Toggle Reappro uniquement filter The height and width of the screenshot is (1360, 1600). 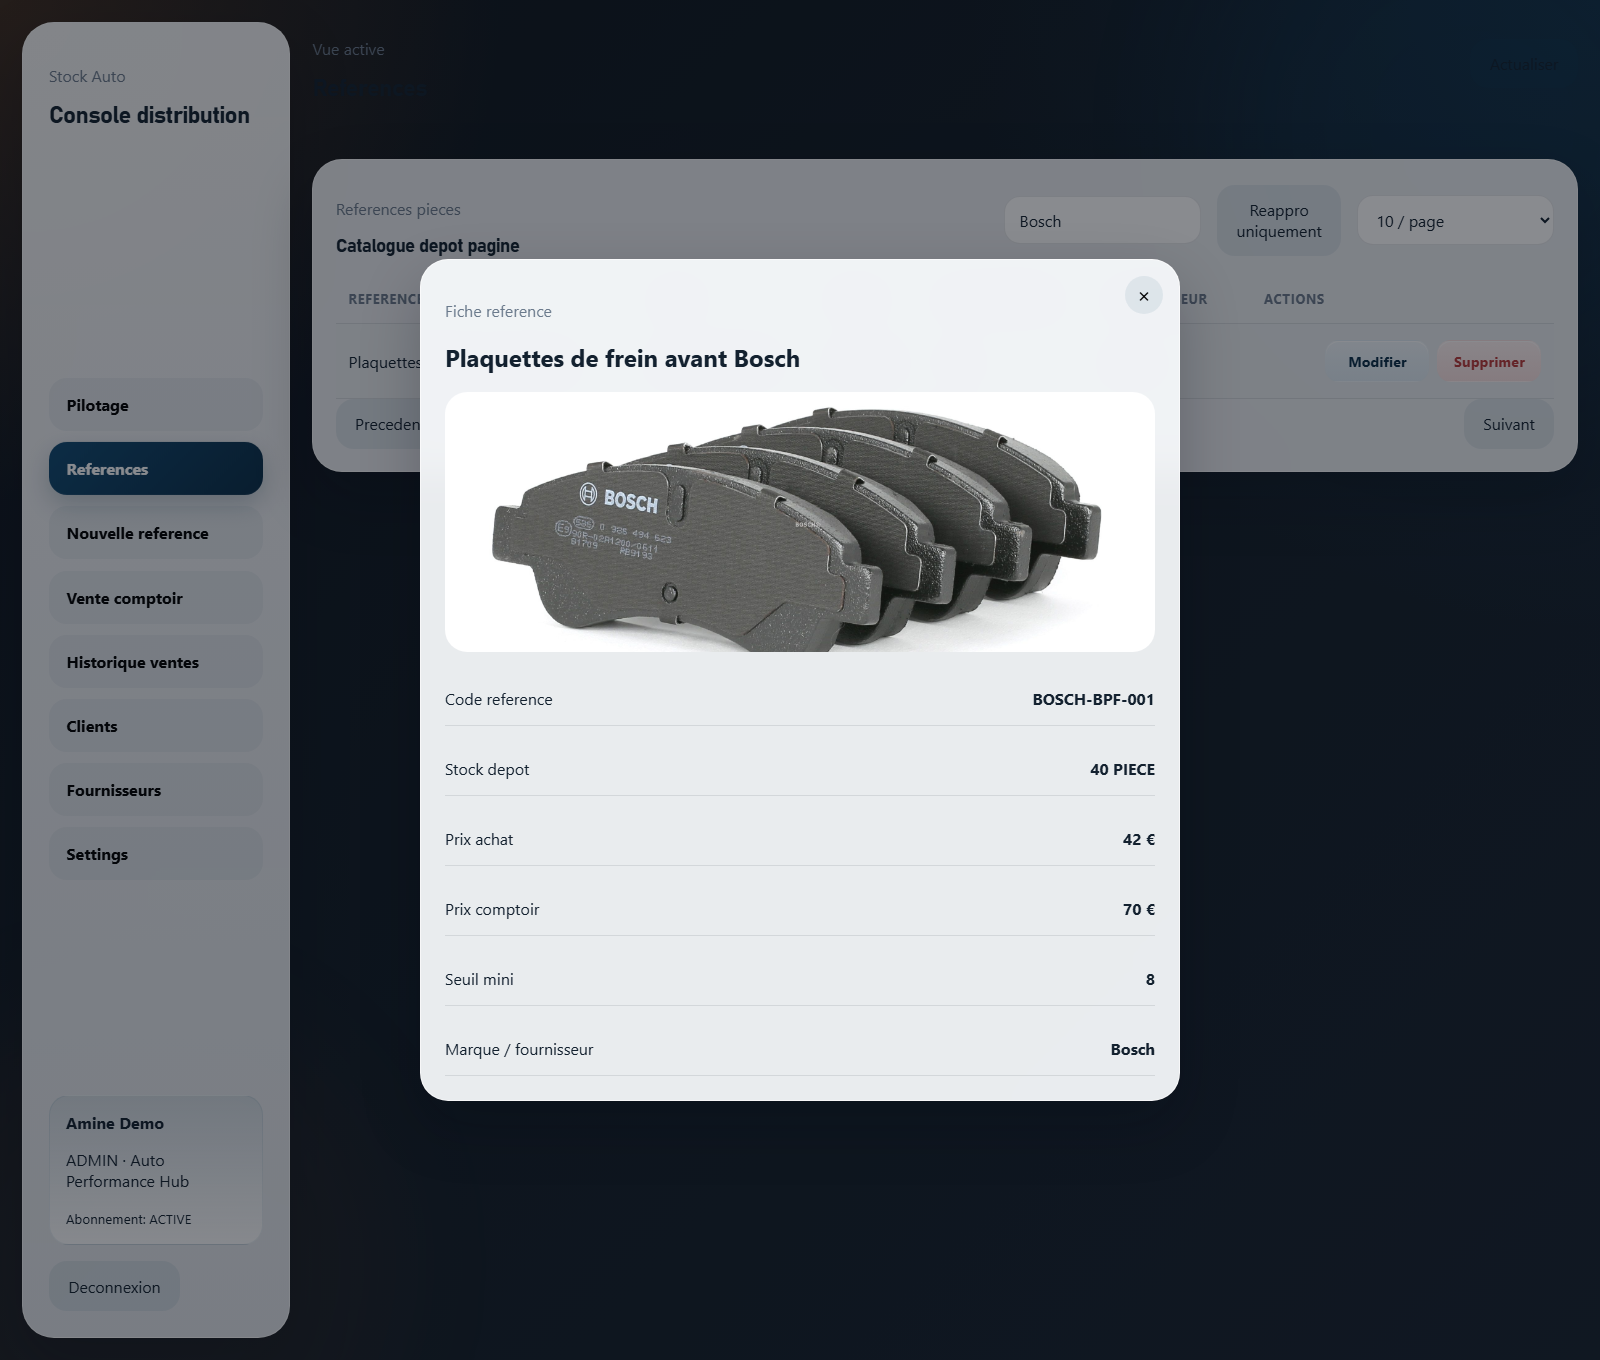click(1278, 221)
